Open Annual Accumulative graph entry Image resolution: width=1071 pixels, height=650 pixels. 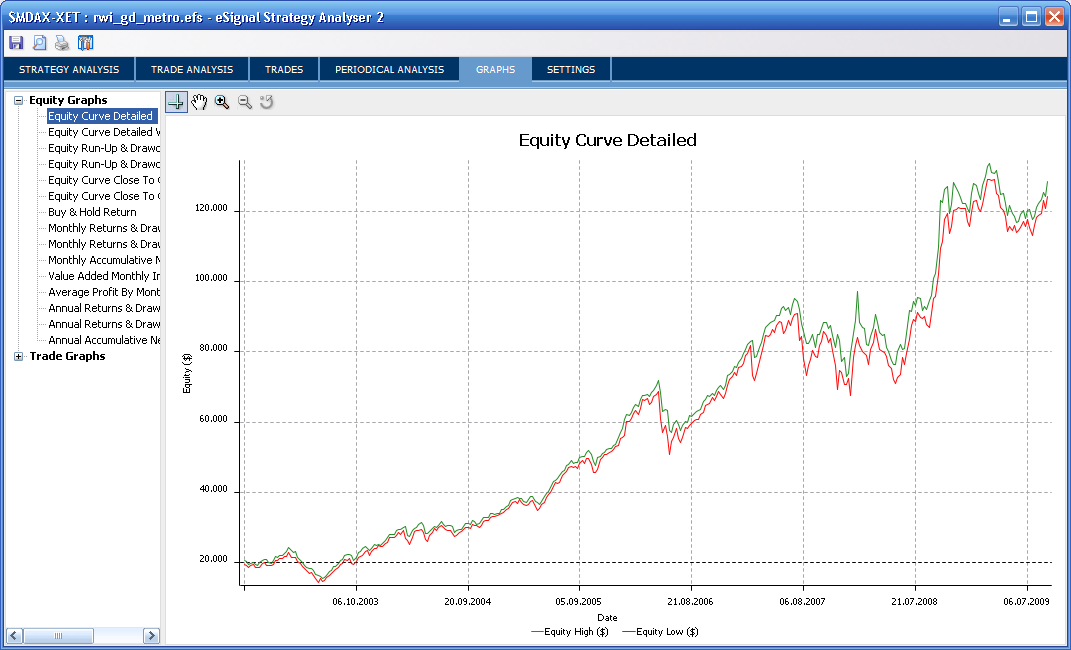click(104, 340)
